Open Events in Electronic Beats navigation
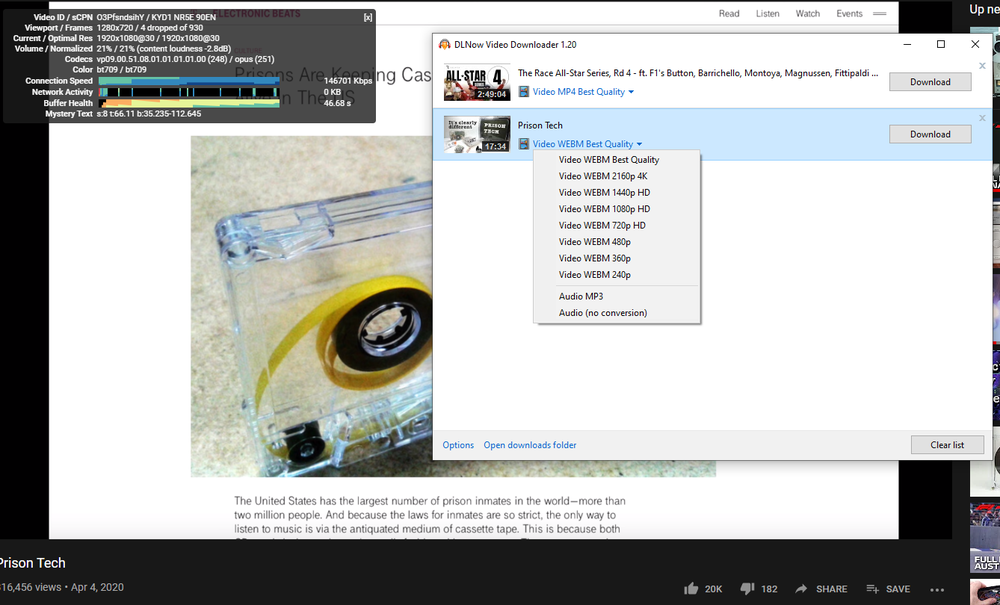This screenshot has width=1000, height=605. click(849, 13)
